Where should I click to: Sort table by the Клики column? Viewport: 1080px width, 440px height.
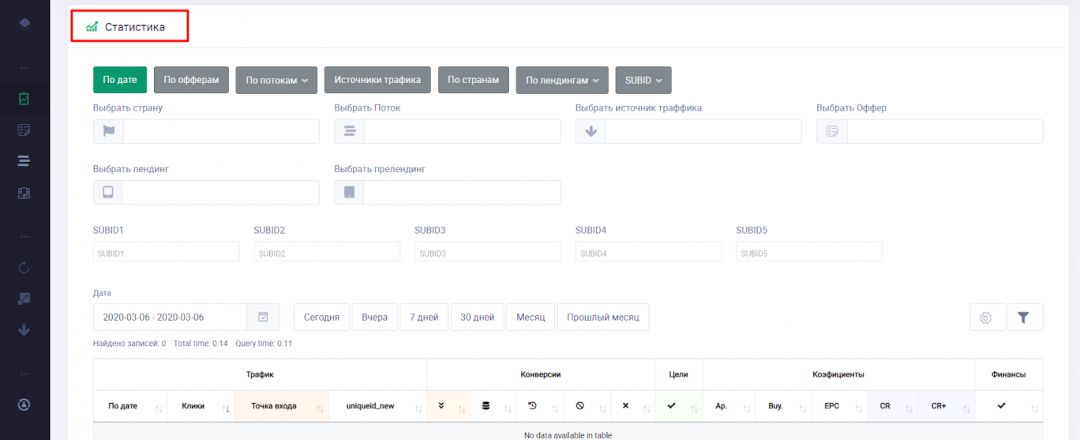(200, 406)
